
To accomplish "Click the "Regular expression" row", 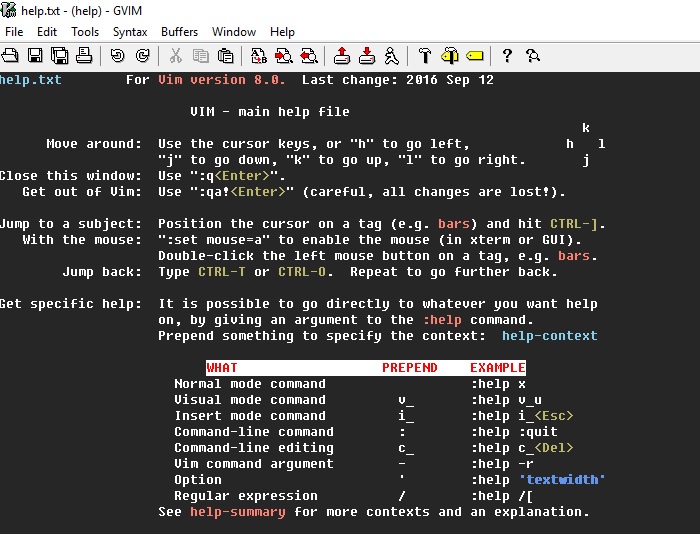I will click(x=246, y=496).
